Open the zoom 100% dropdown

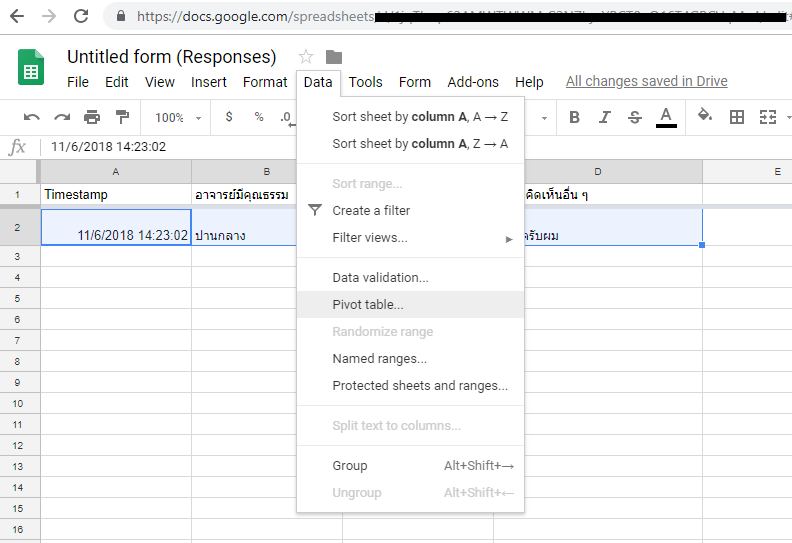177,118
